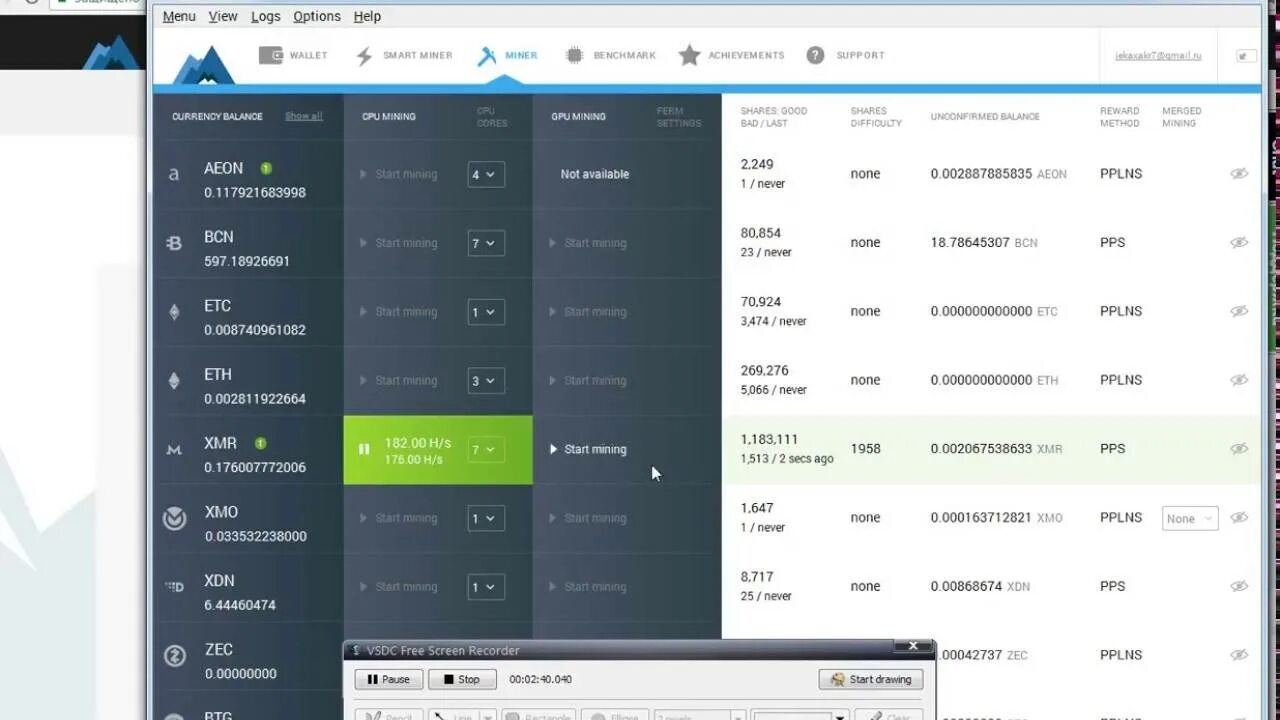Screen dimensions: 1280x720
Task: Toggle the eye icon on the XDN row
Action: tap(1239, 587)
